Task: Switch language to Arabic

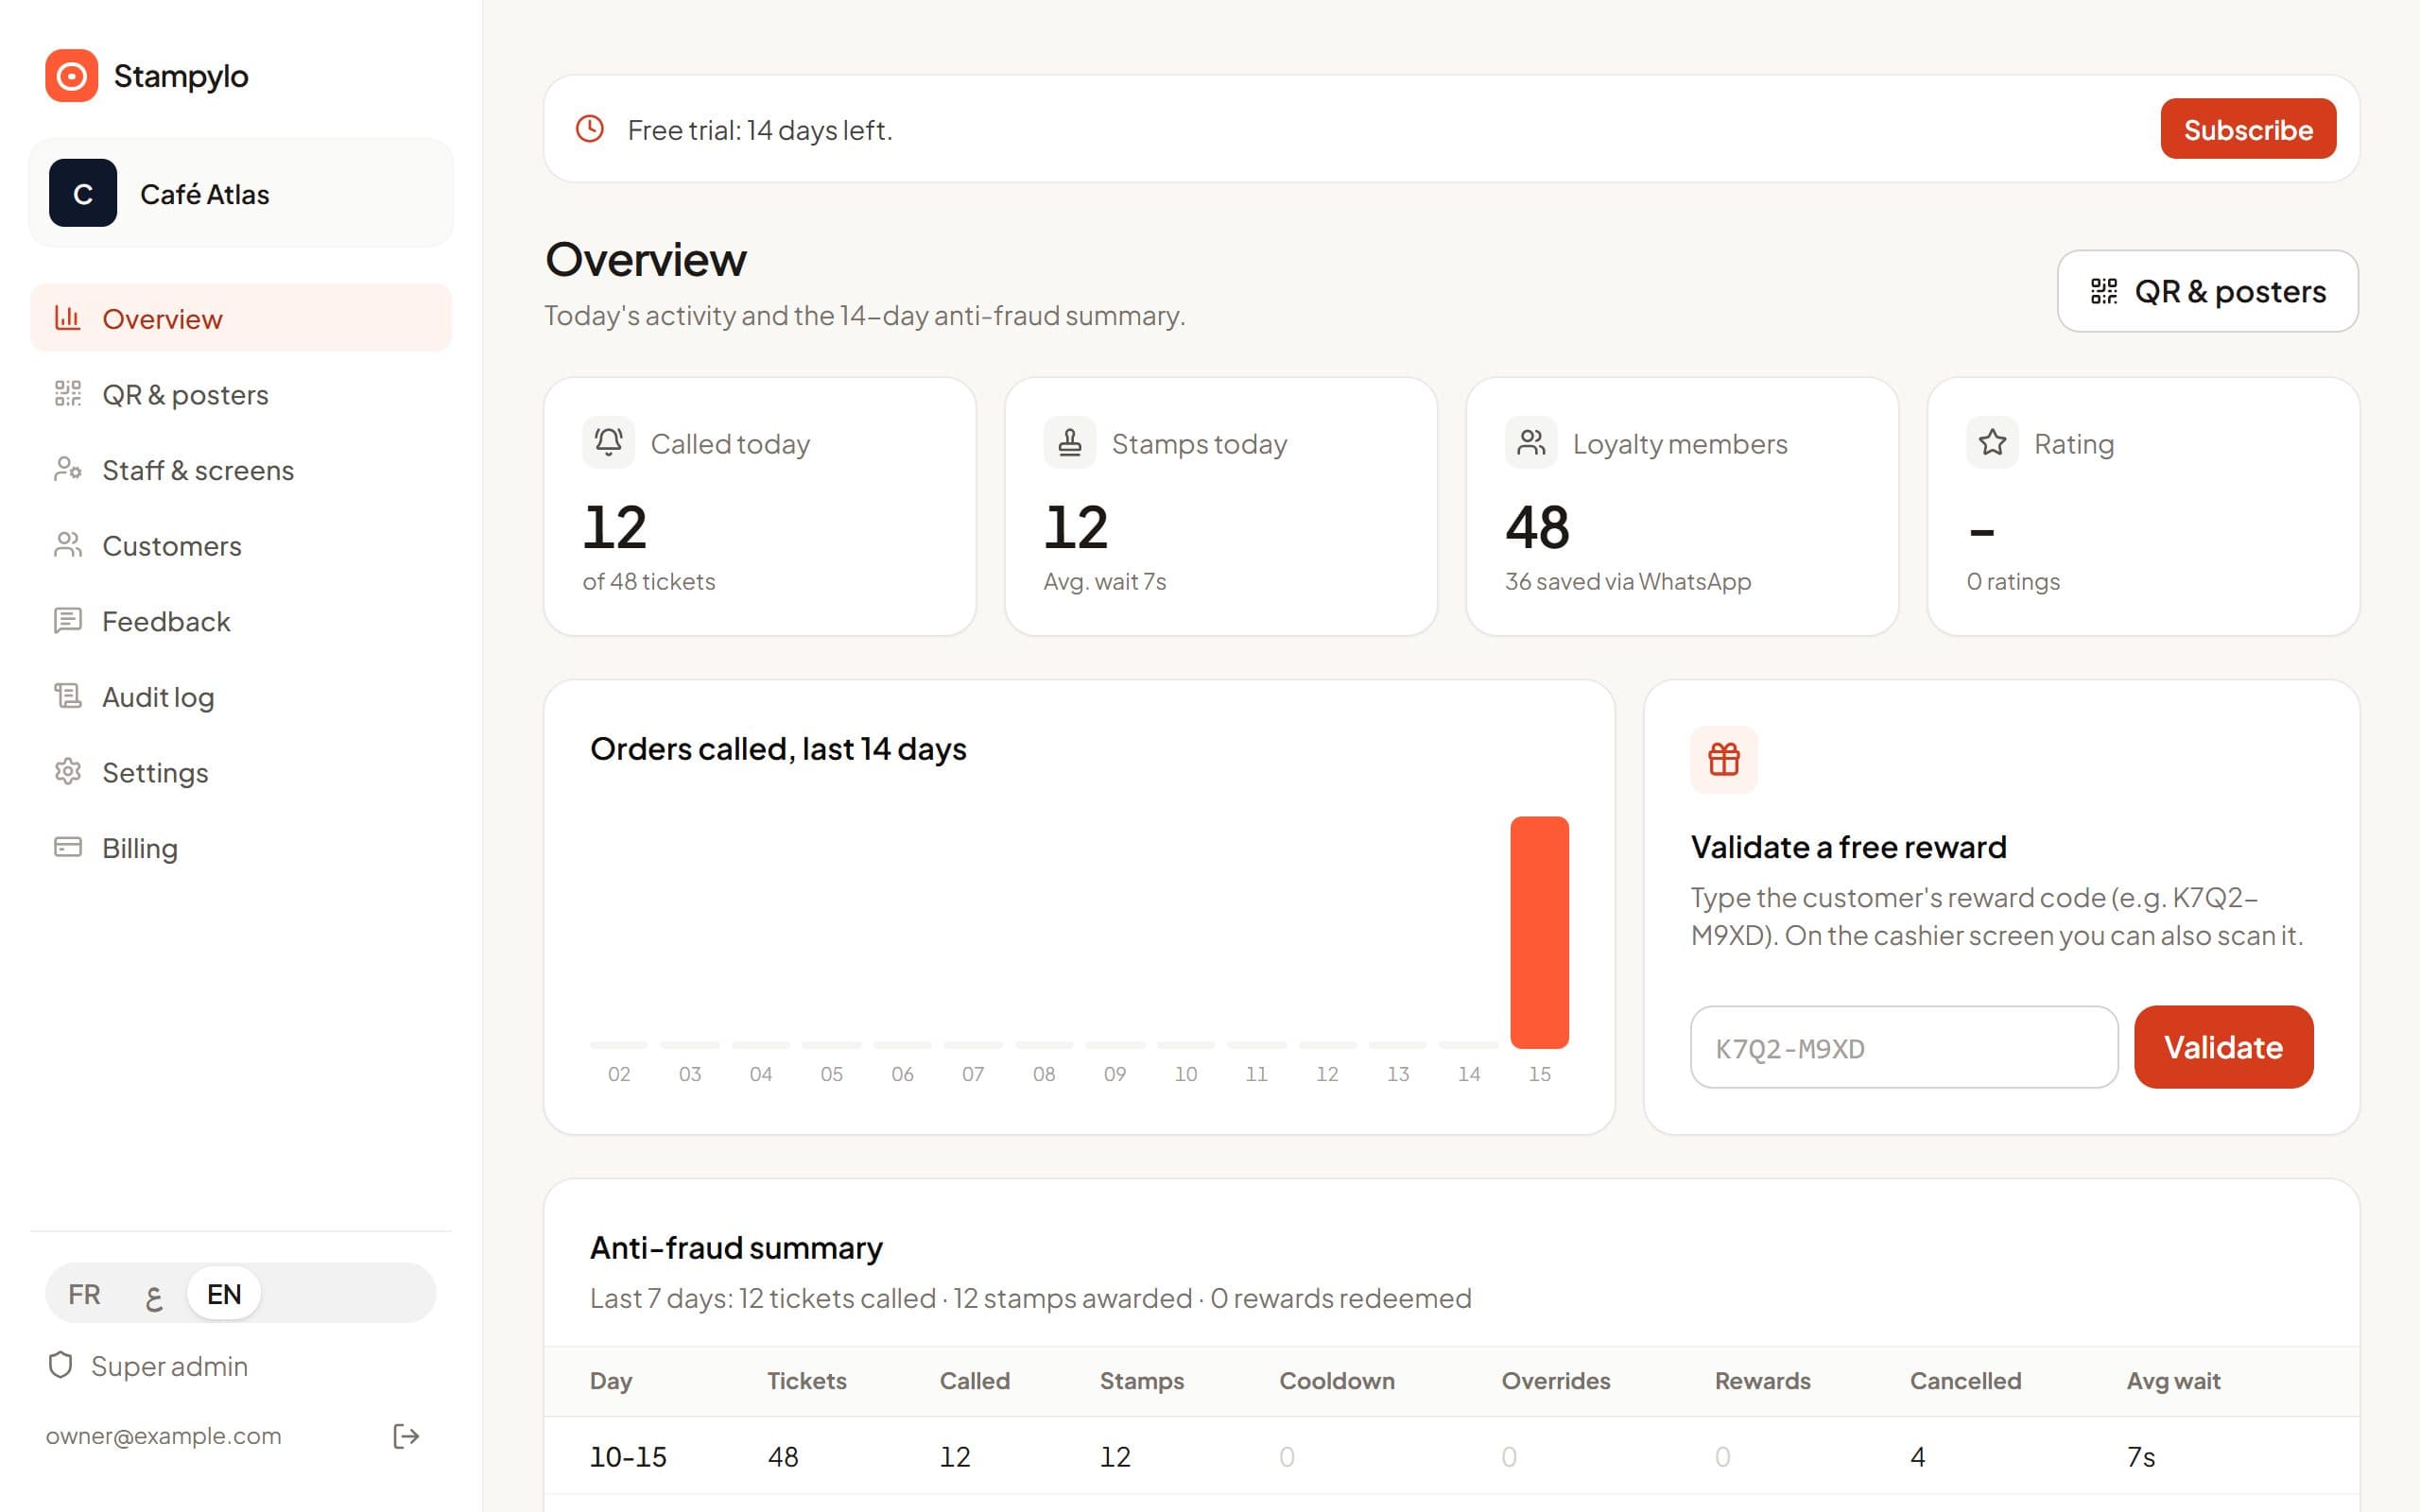Action: 153,1294
